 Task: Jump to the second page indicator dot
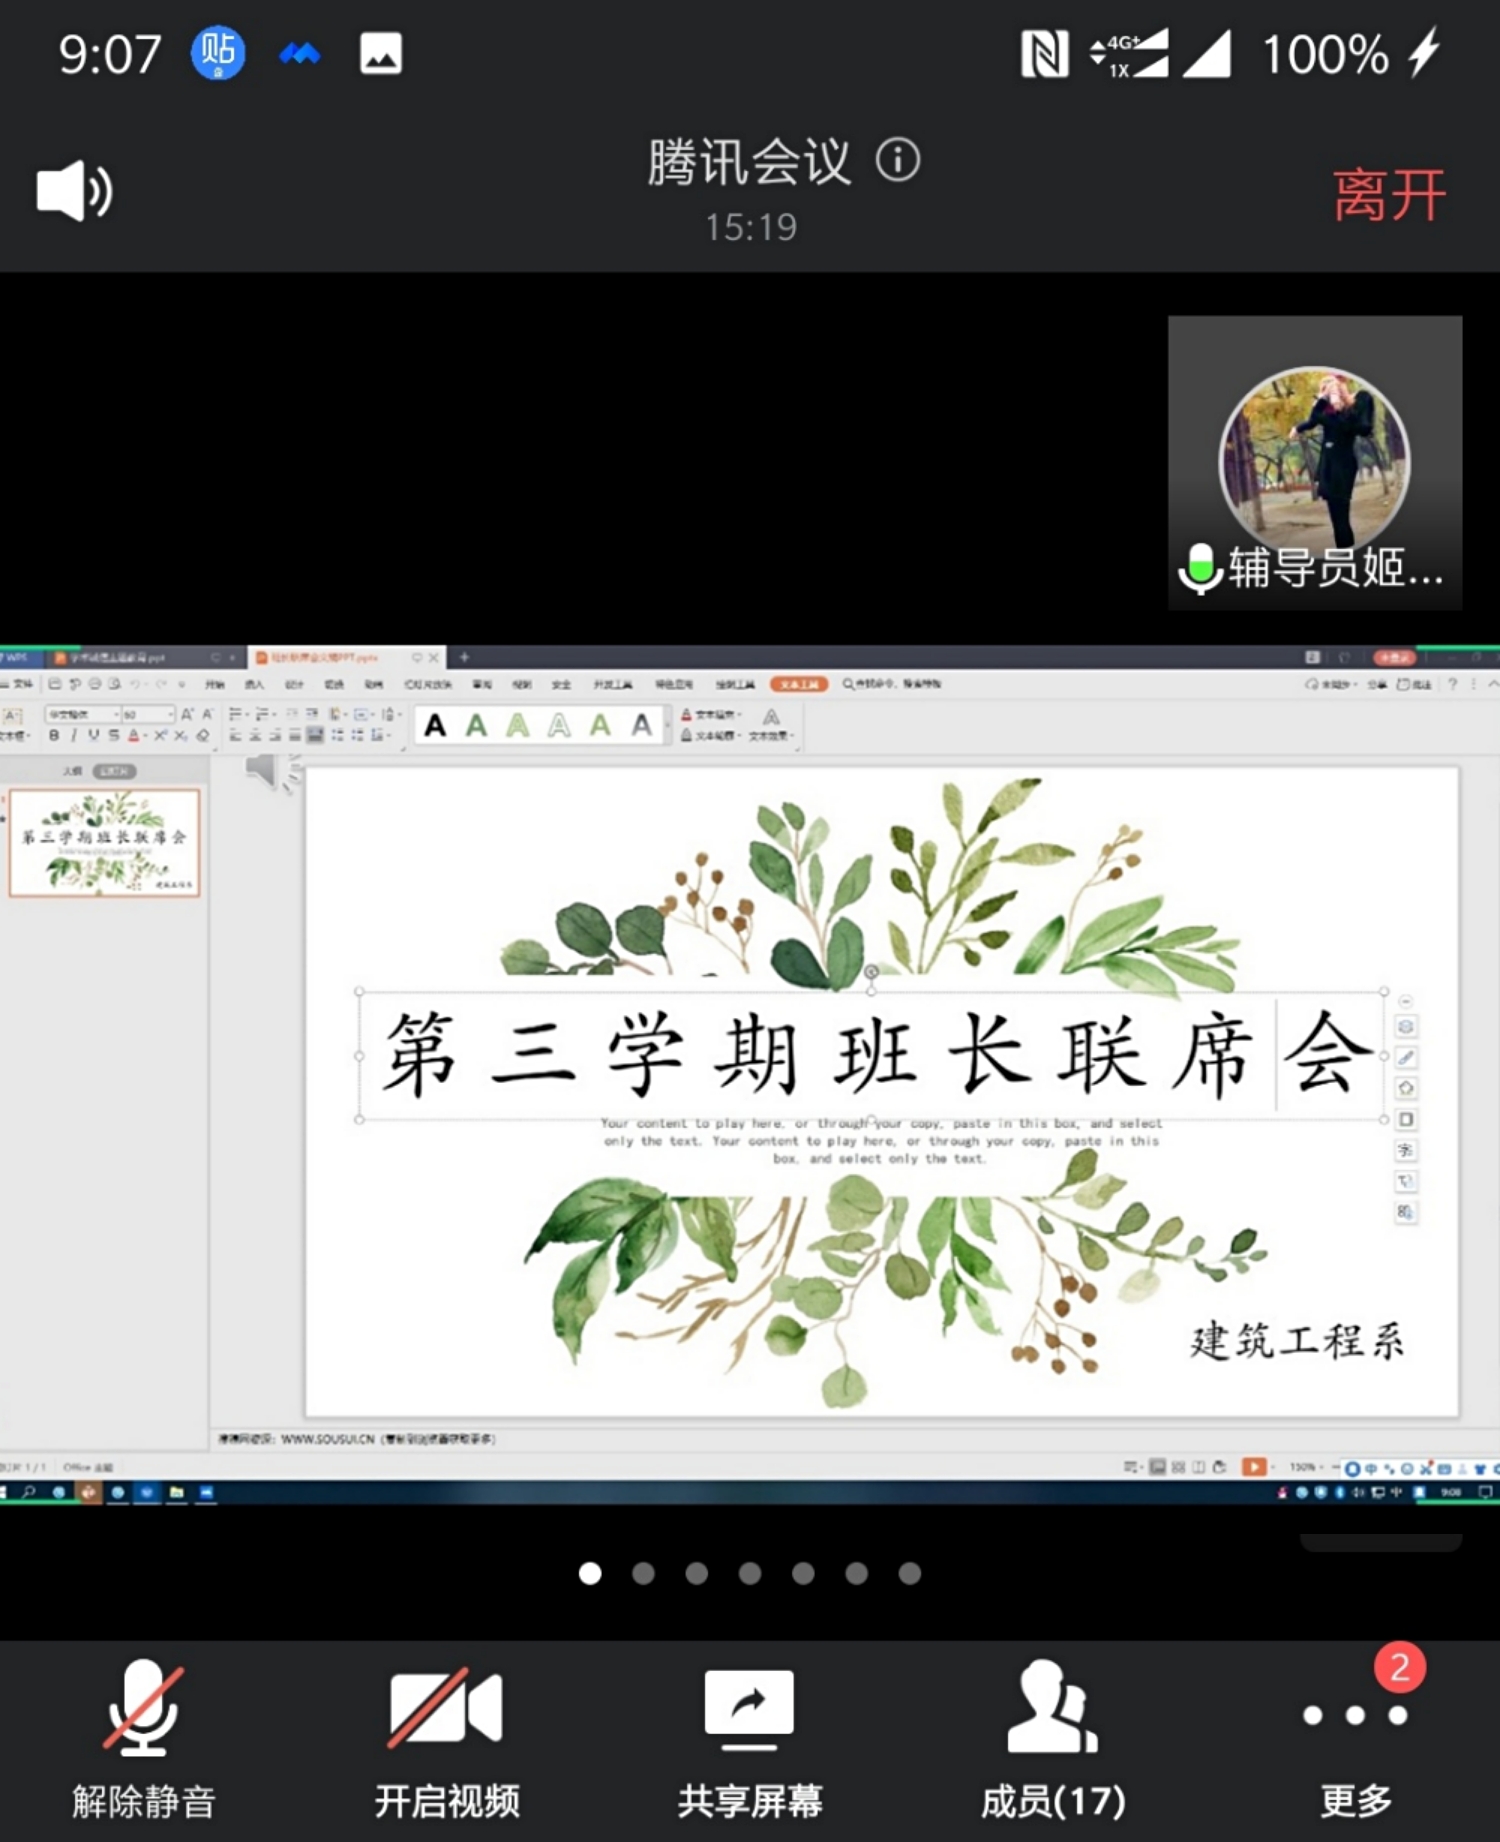click(643, 1574)
